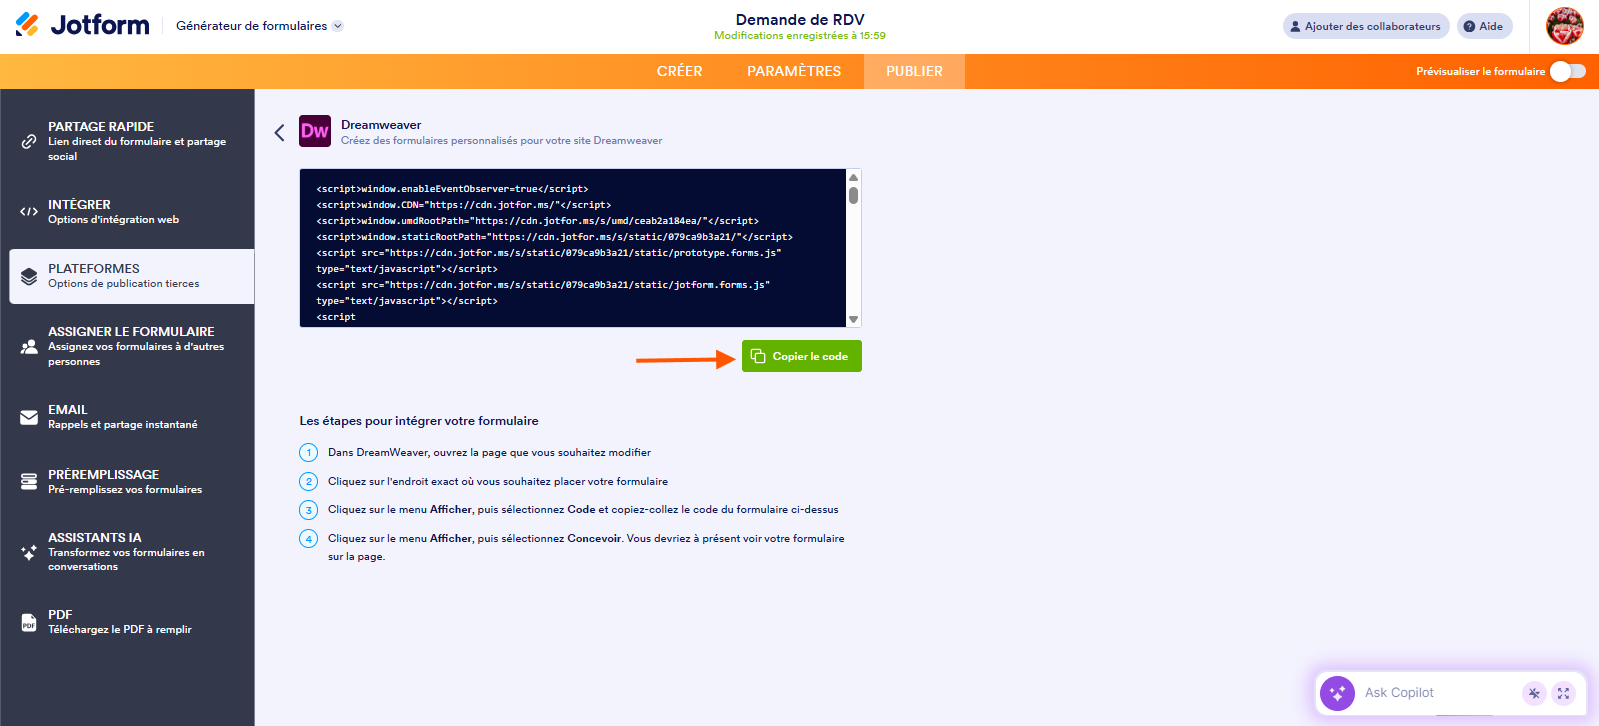Viewport: 1599px width, 726px height.
Task: Open ASSISTANTS IA sidebar section
Action: pos(132,552)
